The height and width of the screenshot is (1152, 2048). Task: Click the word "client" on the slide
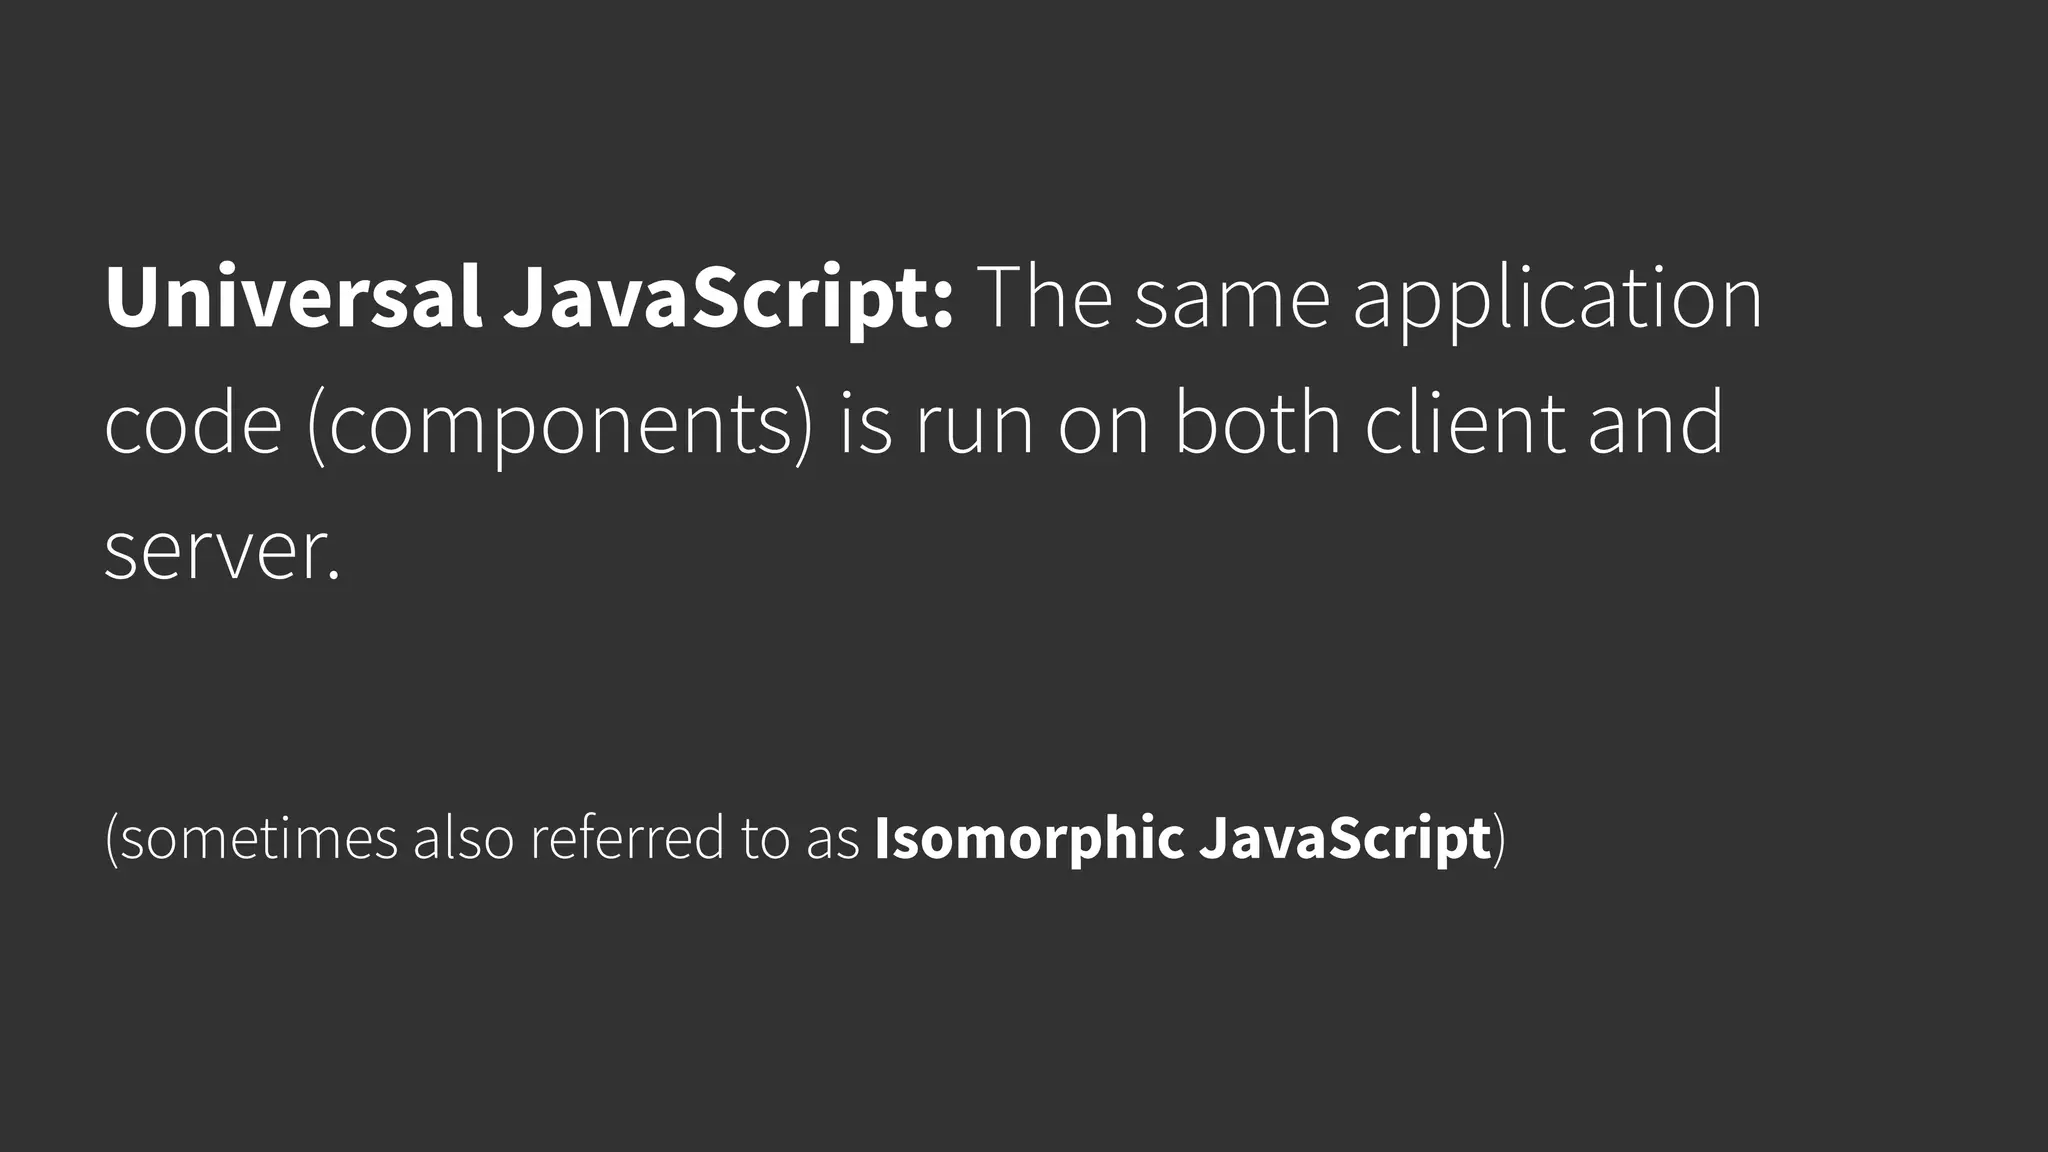(x=1467, y=424)
